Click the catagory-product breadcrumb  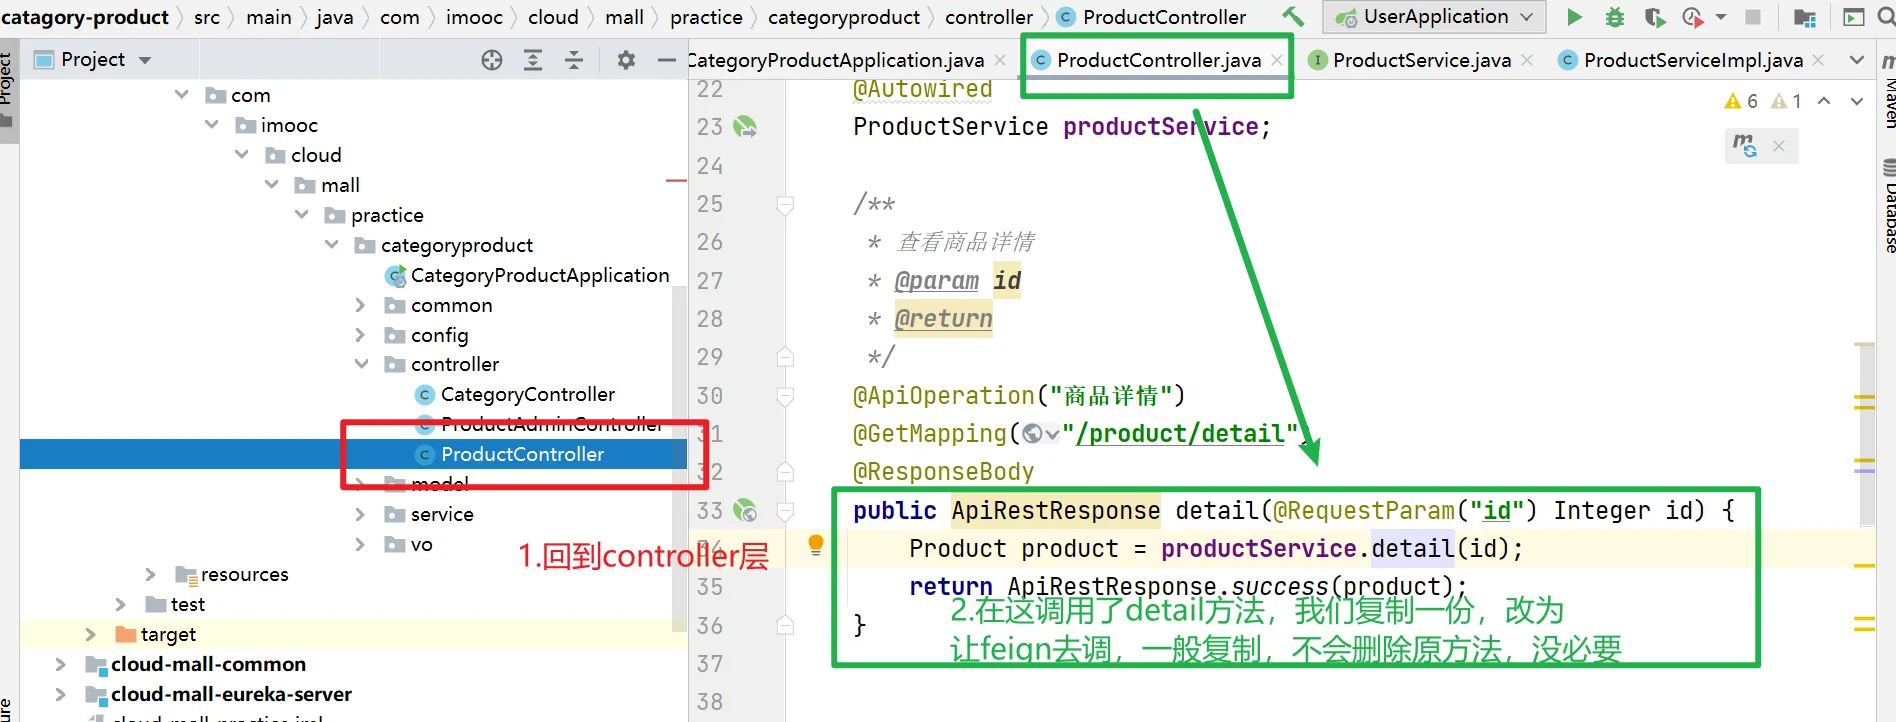[85, 17]
